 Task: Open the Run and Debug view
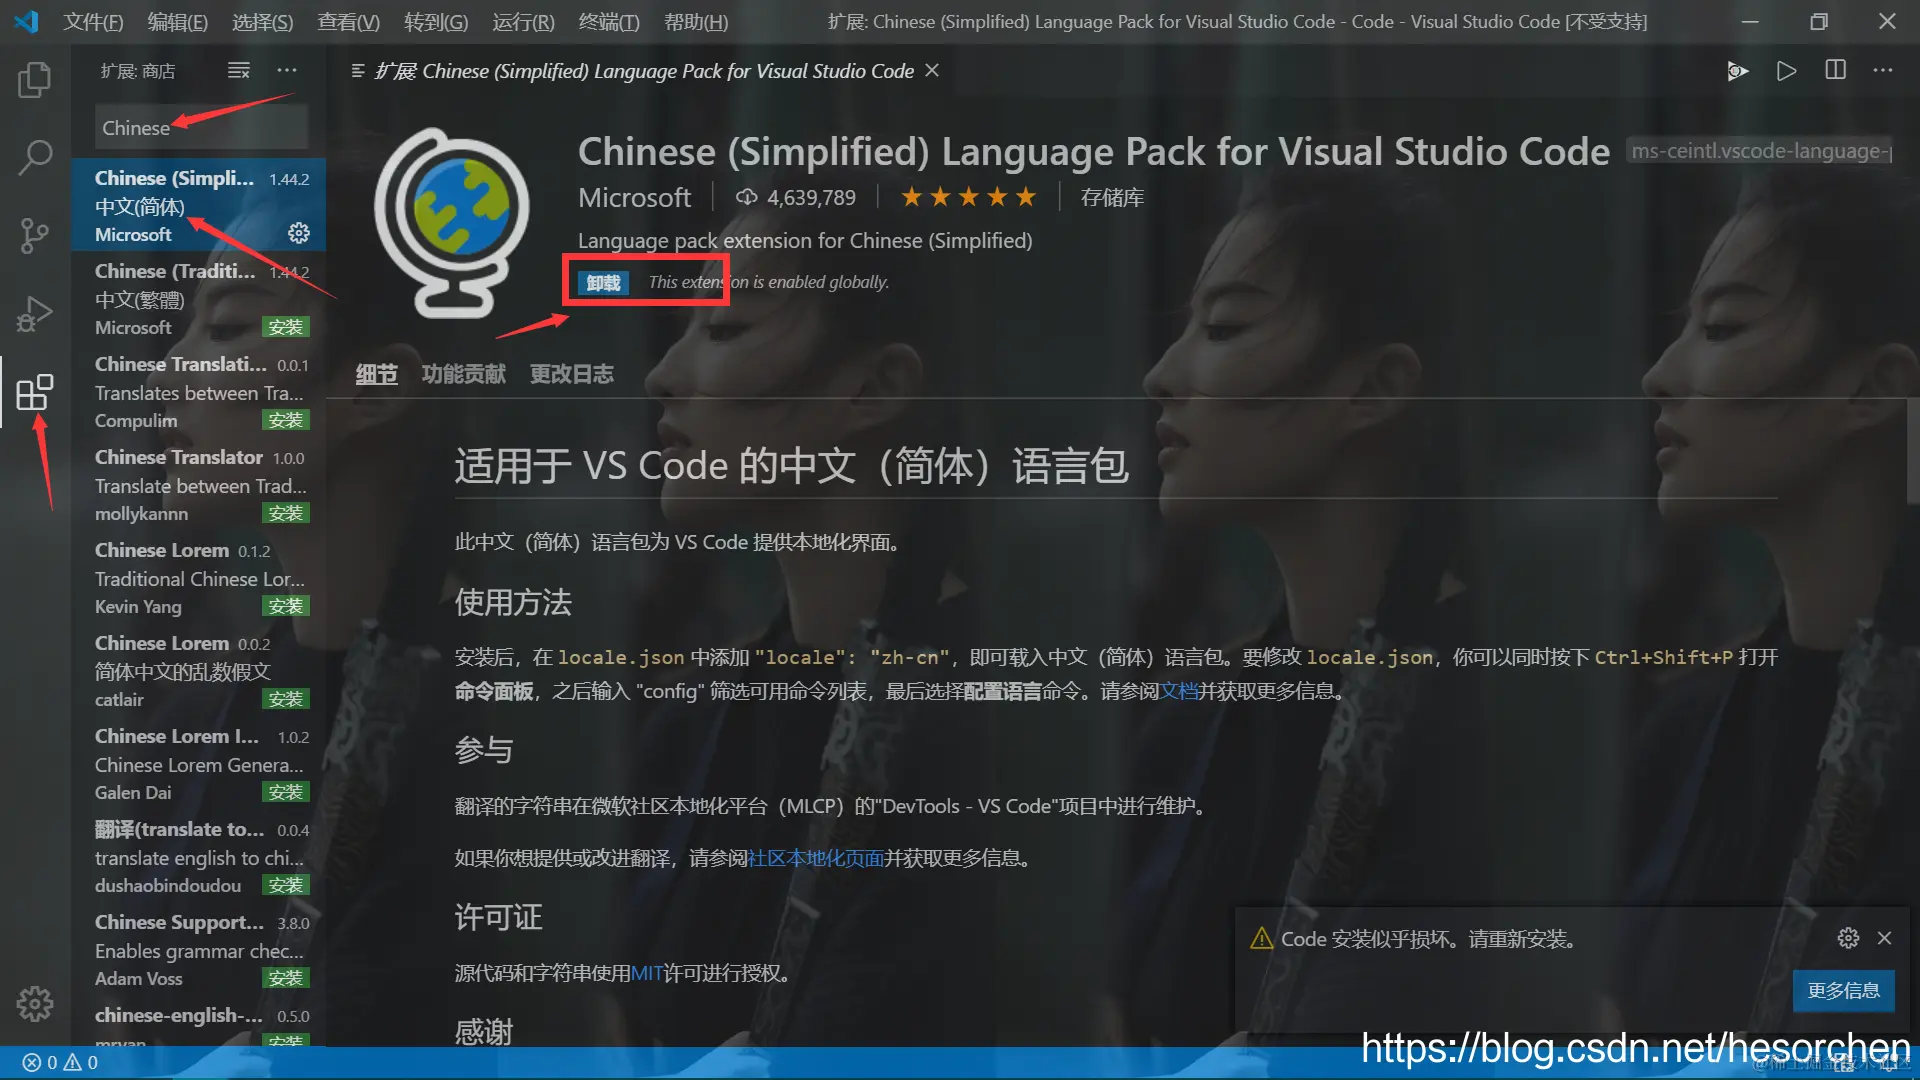pyautogui.click(x=35, y=312)
